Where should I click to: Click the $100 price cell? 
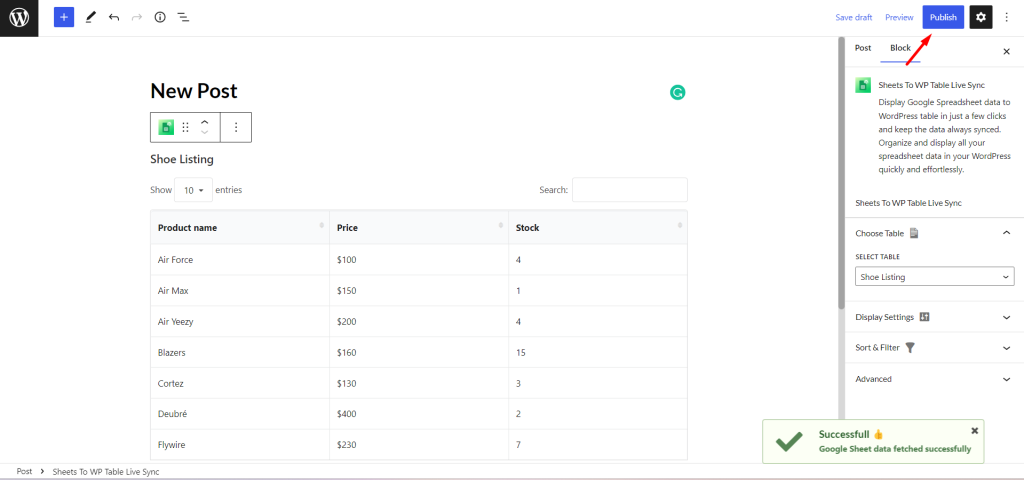click(x=419, y=260)
